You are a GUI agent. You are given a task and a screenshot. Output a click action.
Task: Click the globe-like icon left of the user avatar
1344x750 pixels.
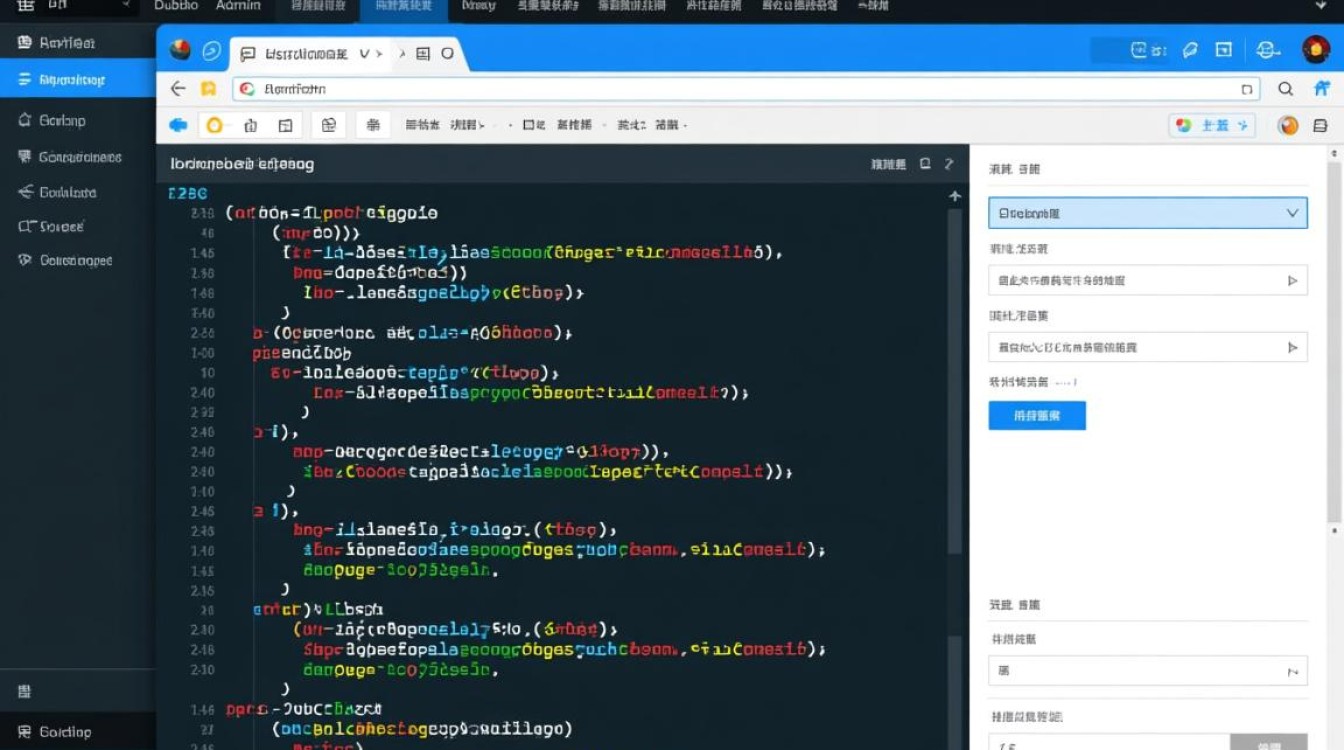coord(1268,50)
